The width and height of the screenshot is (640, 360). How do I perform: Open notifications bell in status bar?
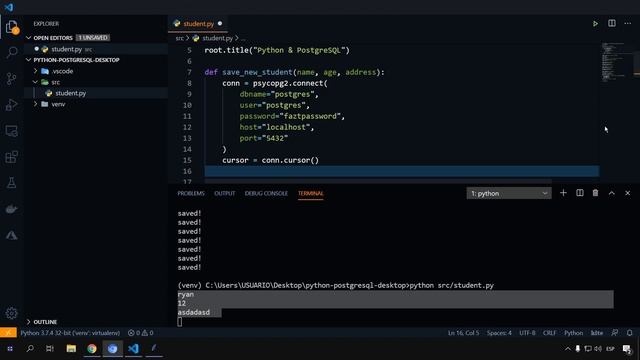(629, 333)
